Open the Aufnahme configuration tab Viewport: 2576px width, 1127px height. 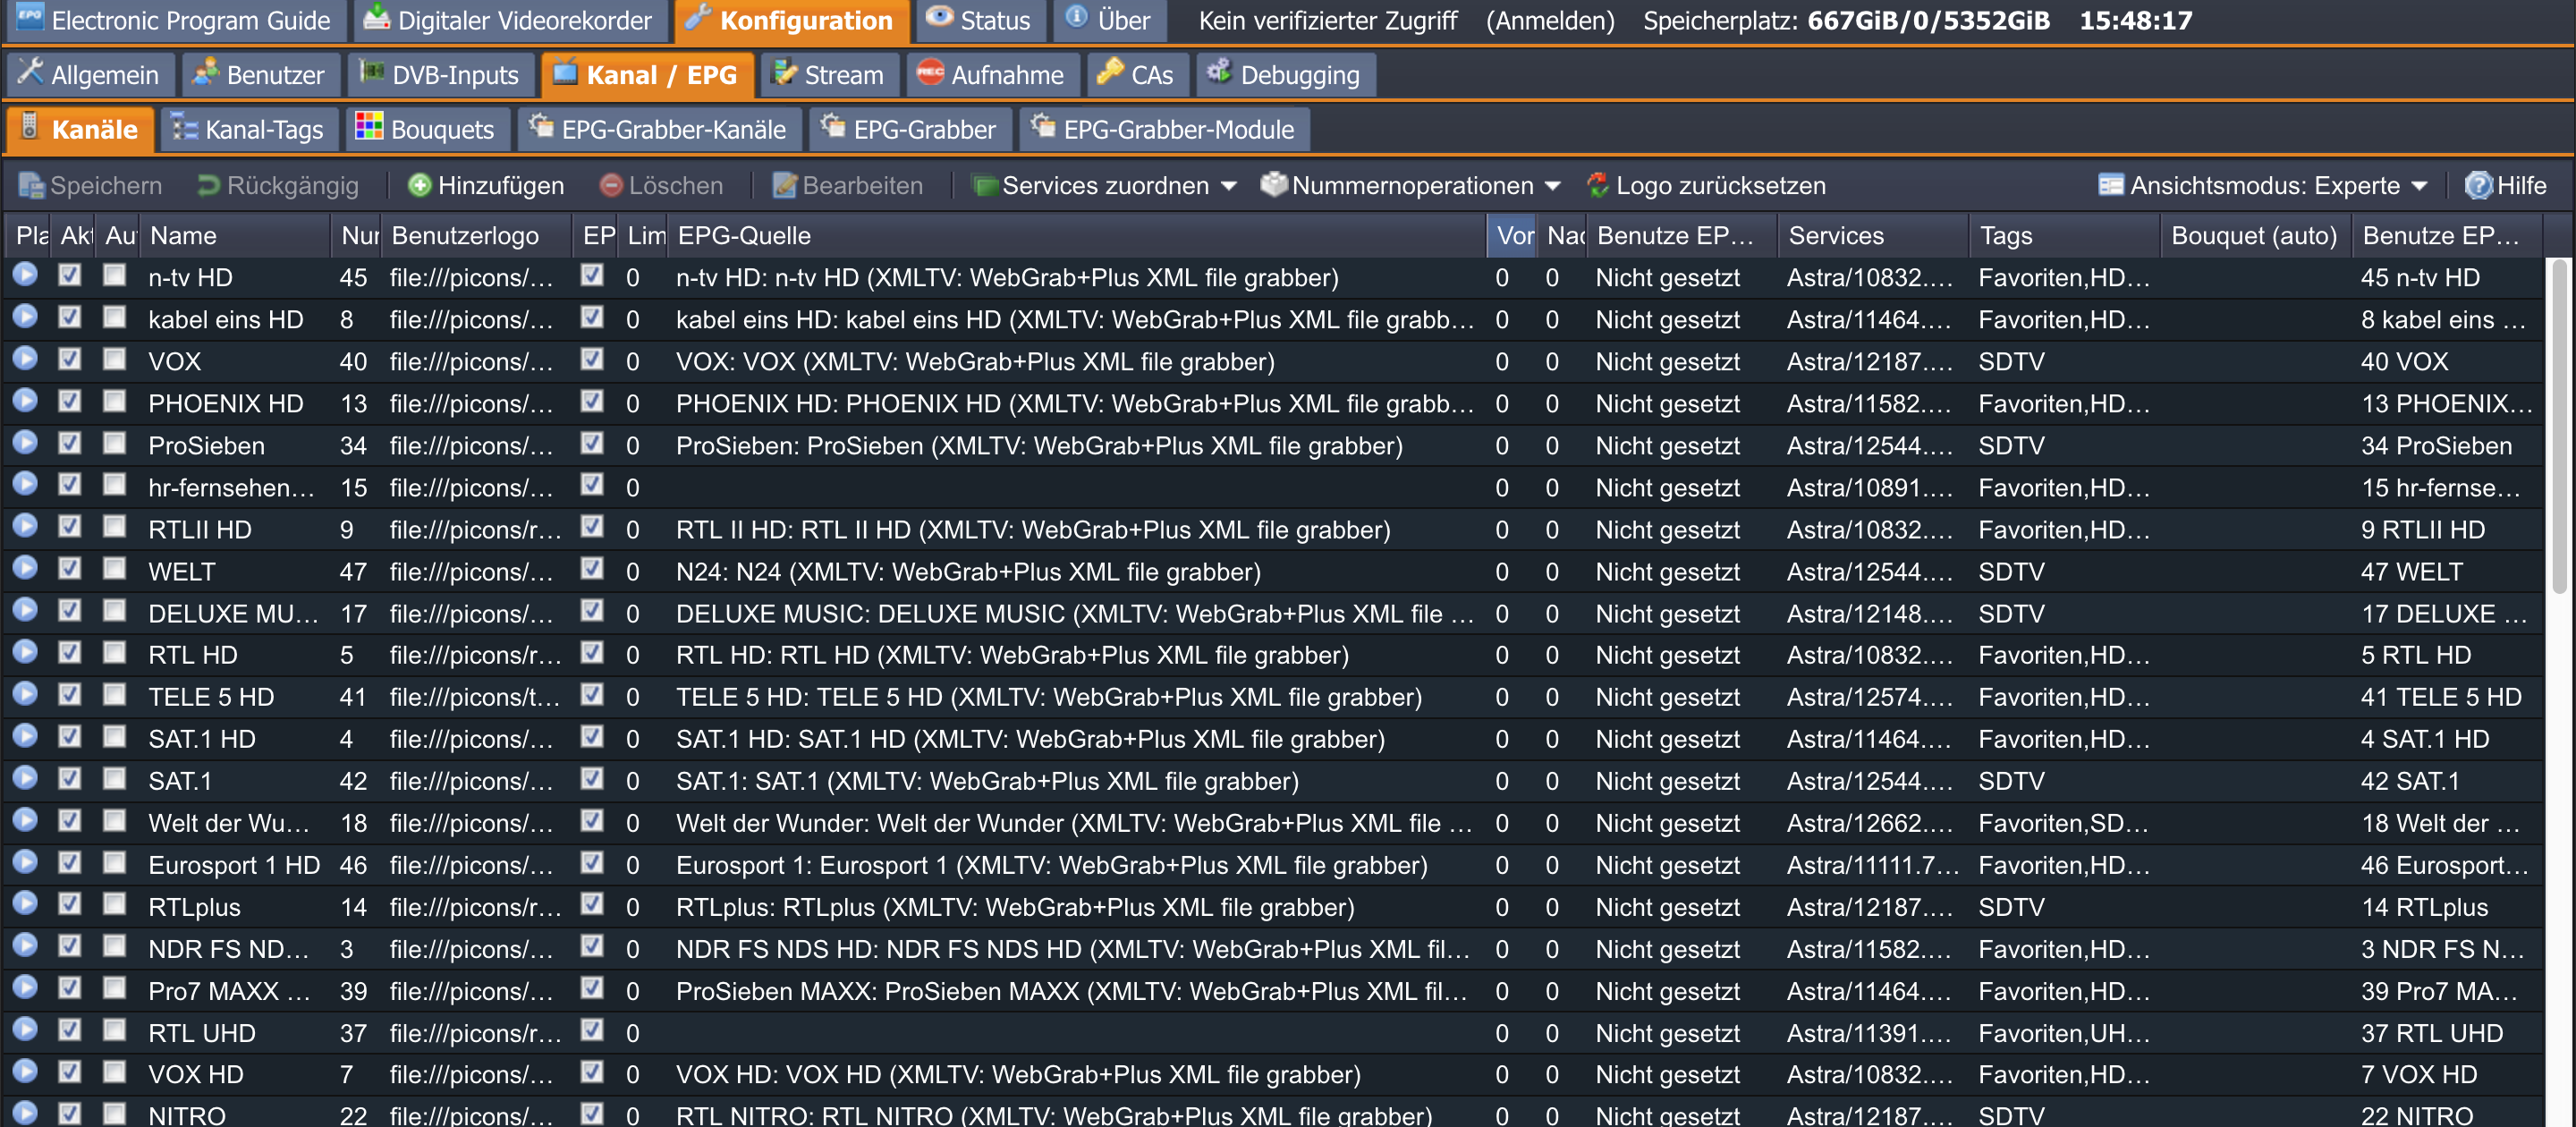point(991,75)
